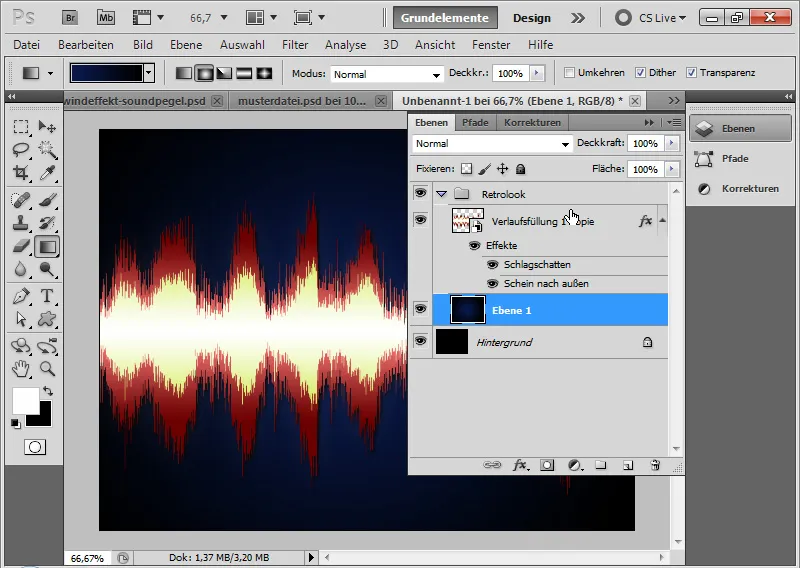
Task: Collapse effects on Verlaufsfüllung layer
Action: [x=662, y=220]
